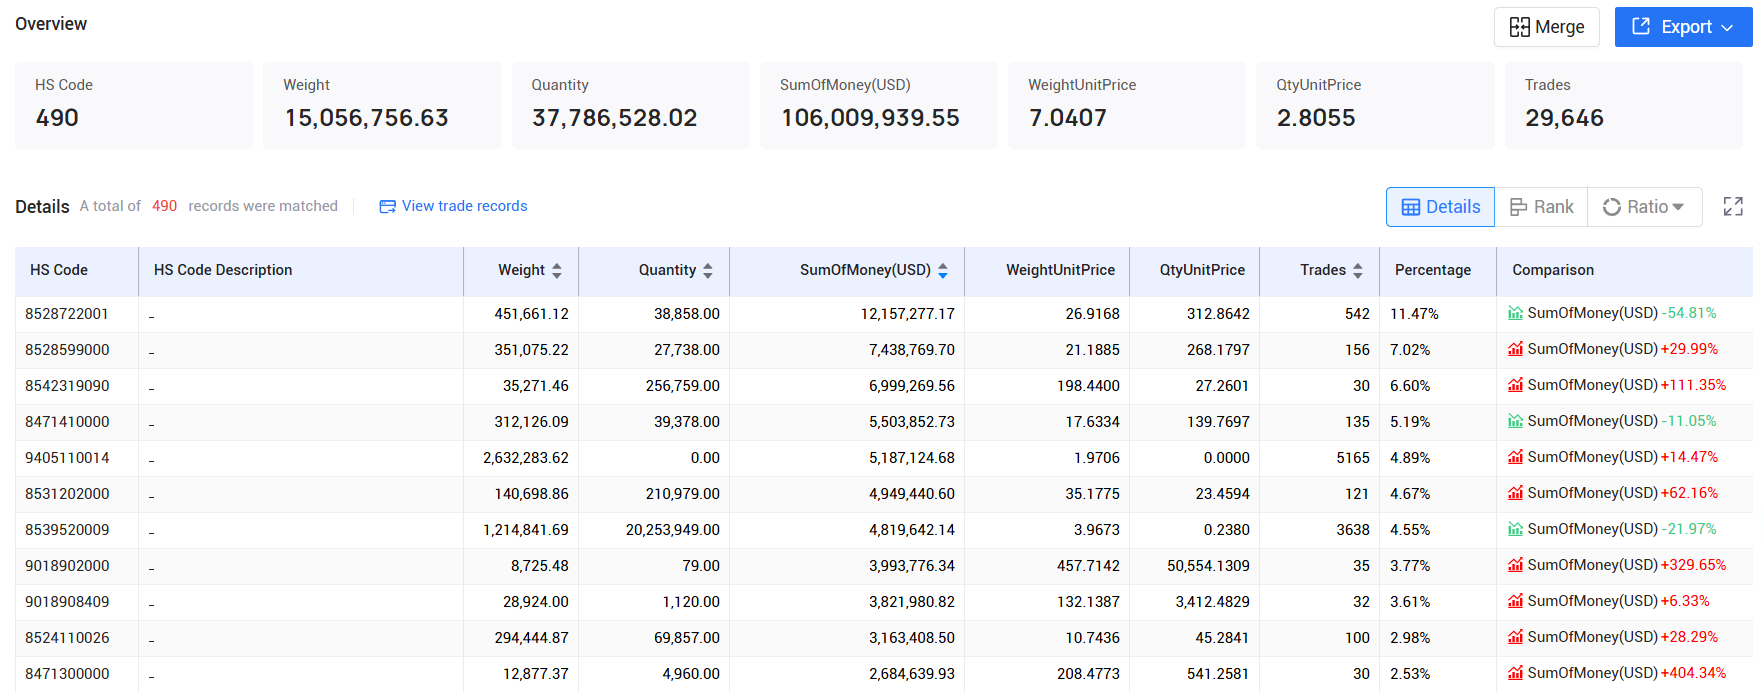Click Quantity value 20,253,949.00
The image size is (1764, 692).
(x=672, y=530)
